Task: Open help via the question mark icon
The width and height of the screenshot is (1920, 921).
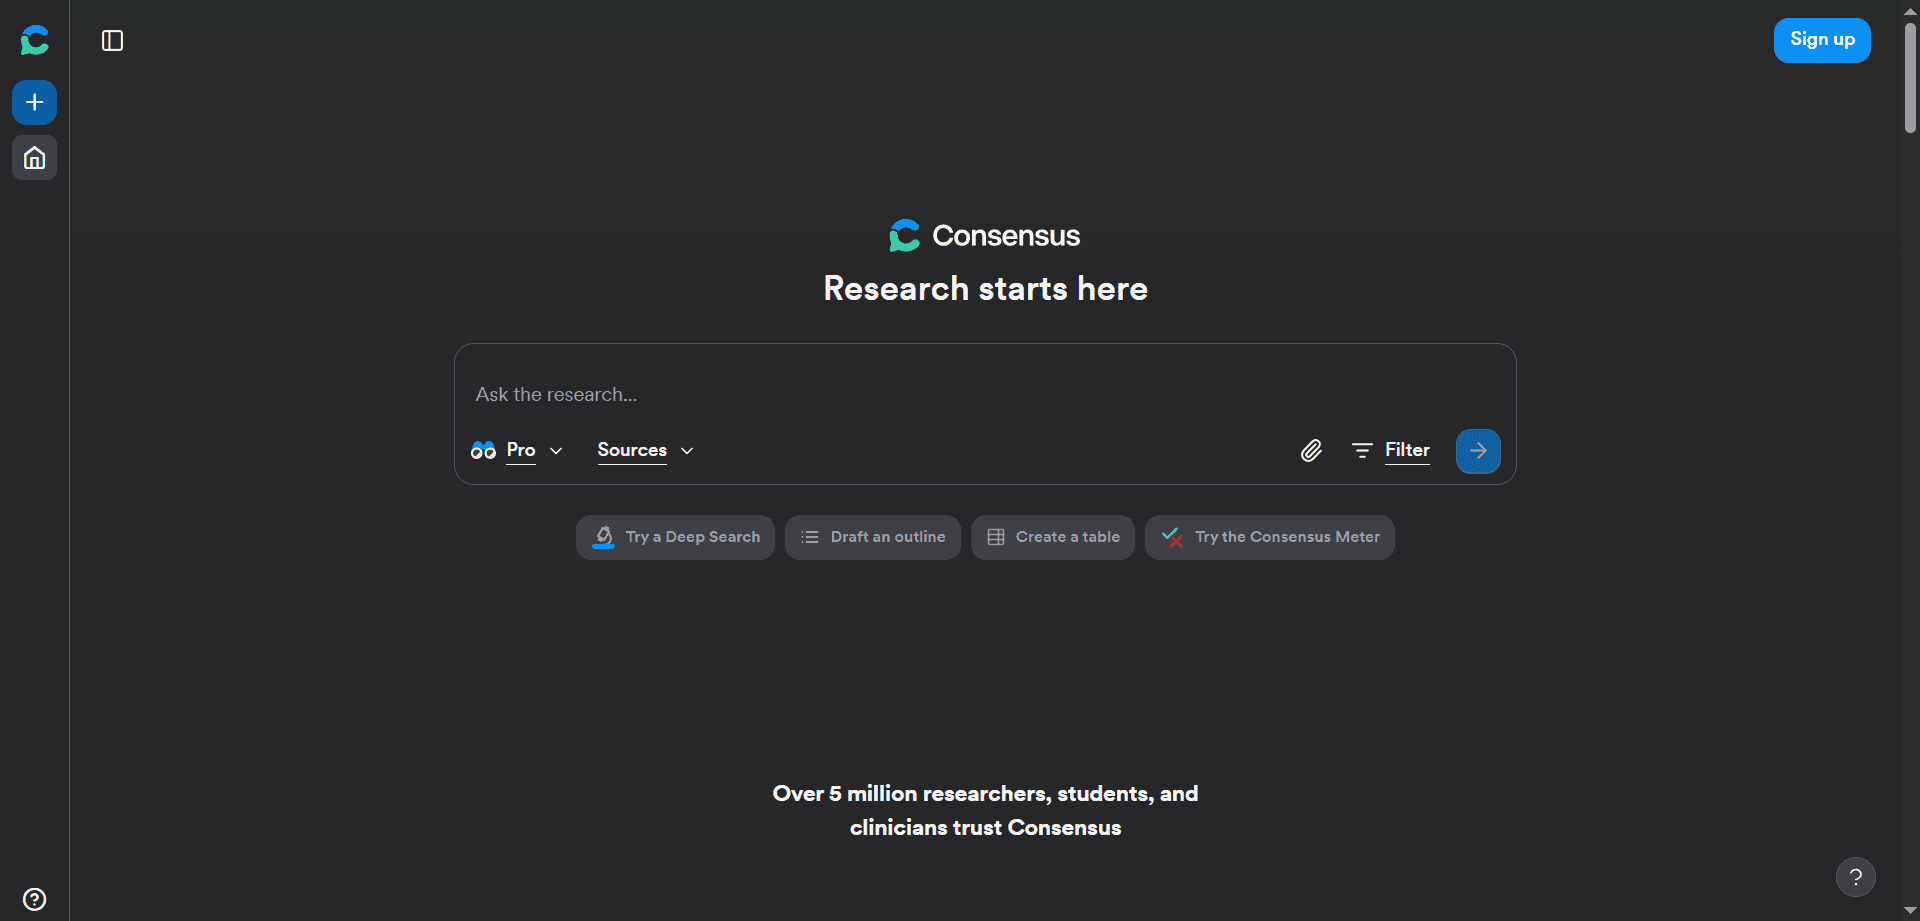Action: pyautogui.click(x=1856, y=876)
